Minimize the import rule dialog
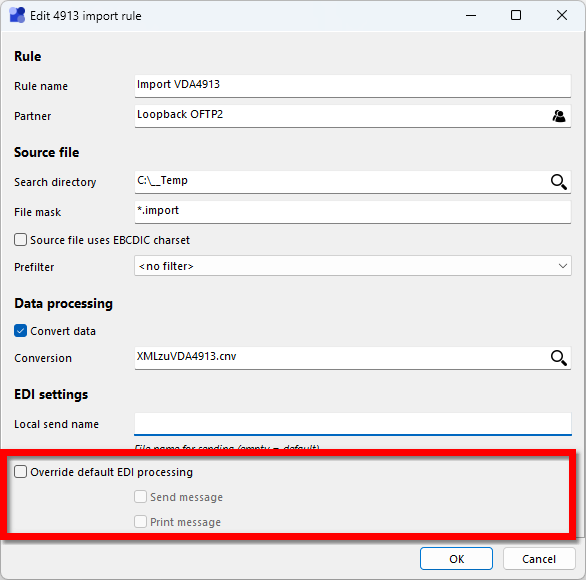Image resolution: width=586 pixels, height=580 pixels. point(471,15)
